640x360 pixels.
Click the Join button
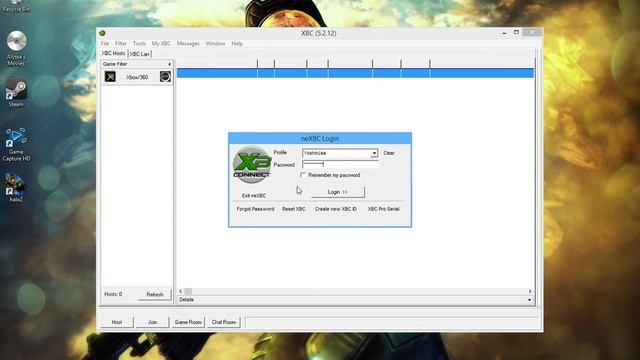click(x=153, y=322)
